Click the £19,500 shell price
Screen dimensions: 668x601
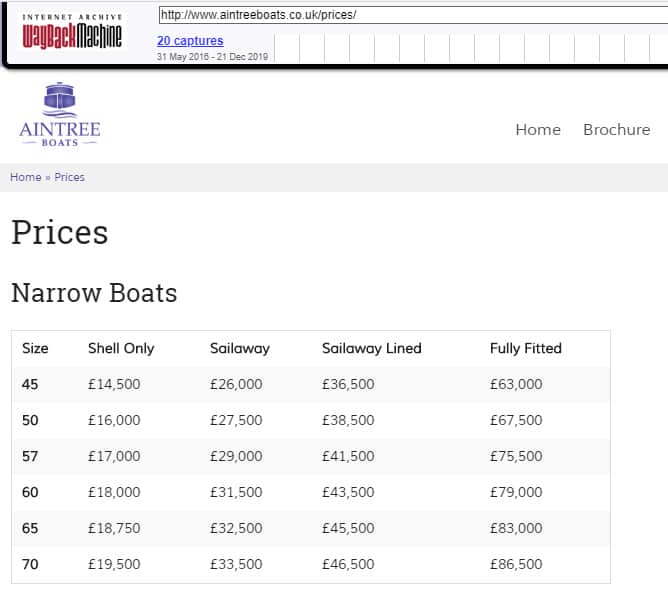(x=114, y=564)
